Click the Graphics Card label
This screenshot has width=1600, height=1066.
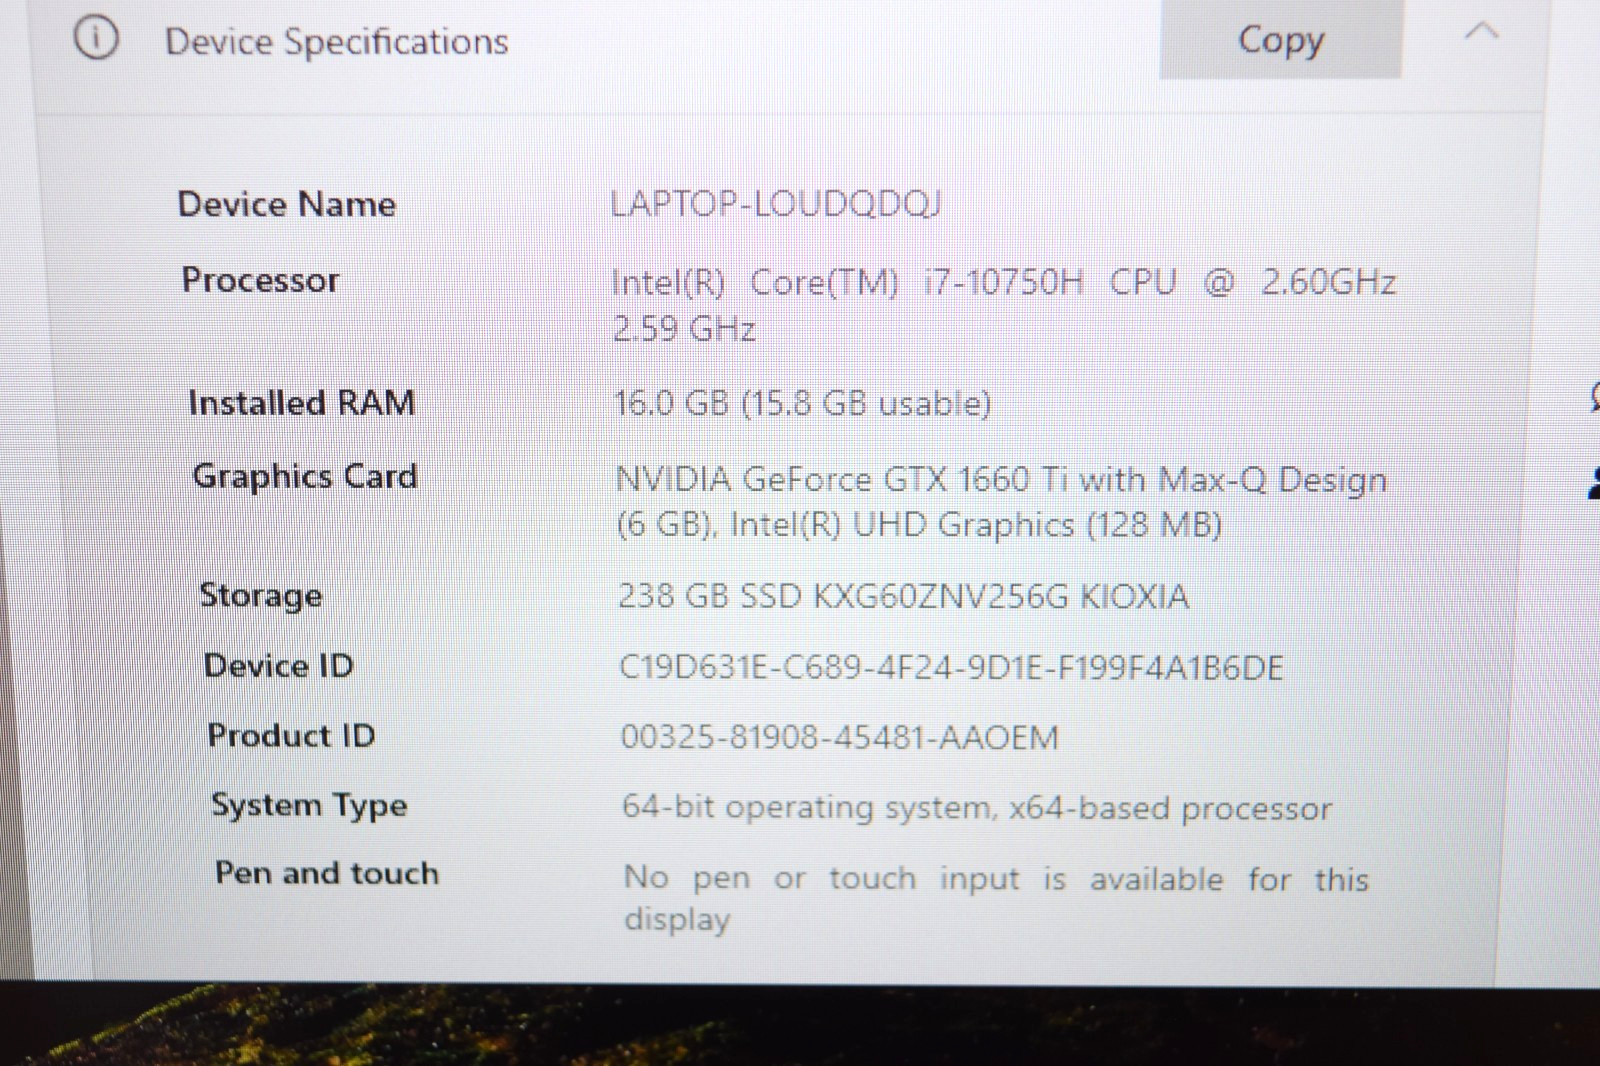click(305, 477)
